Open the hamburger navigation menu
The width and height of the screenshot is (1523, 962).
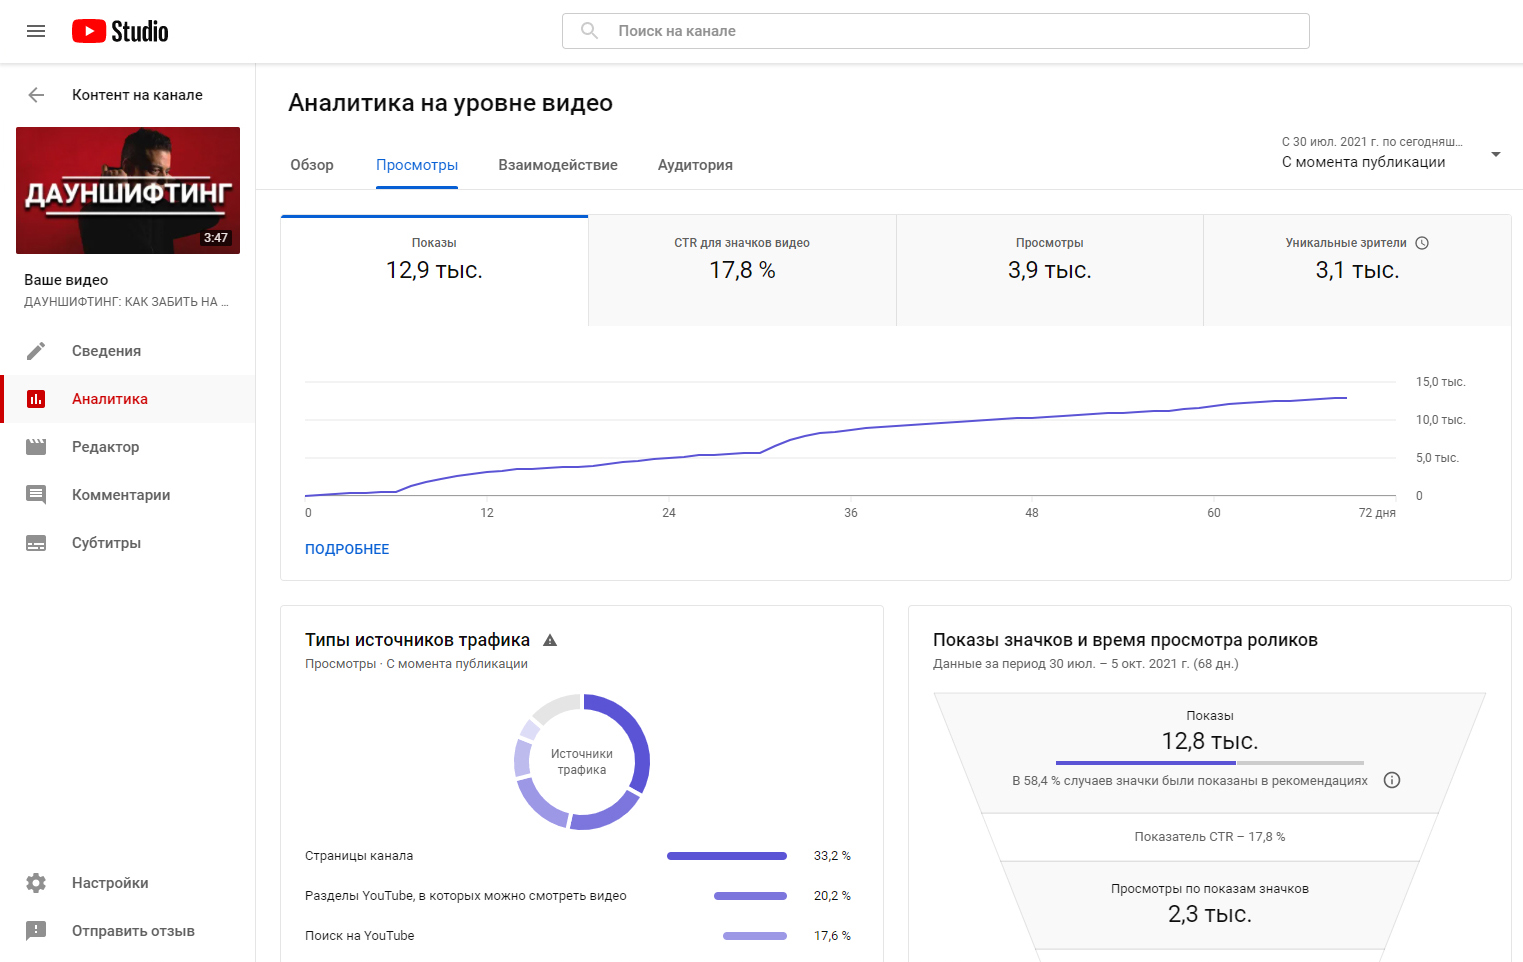pyautogui.click(x=36, y=31)
